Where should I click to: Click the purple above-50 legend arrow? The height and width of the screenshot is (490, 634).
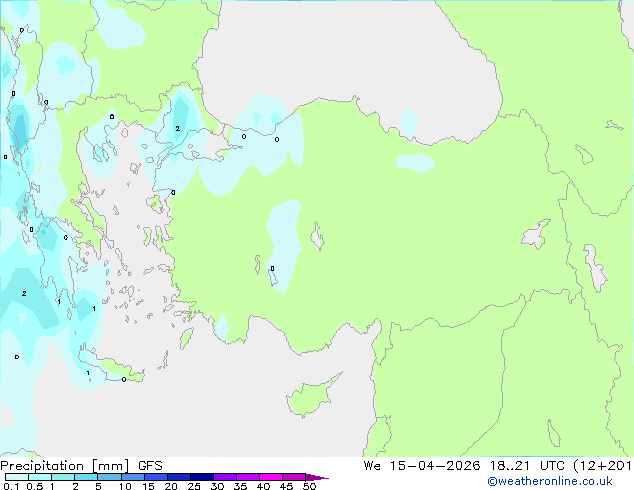[317, 477]
